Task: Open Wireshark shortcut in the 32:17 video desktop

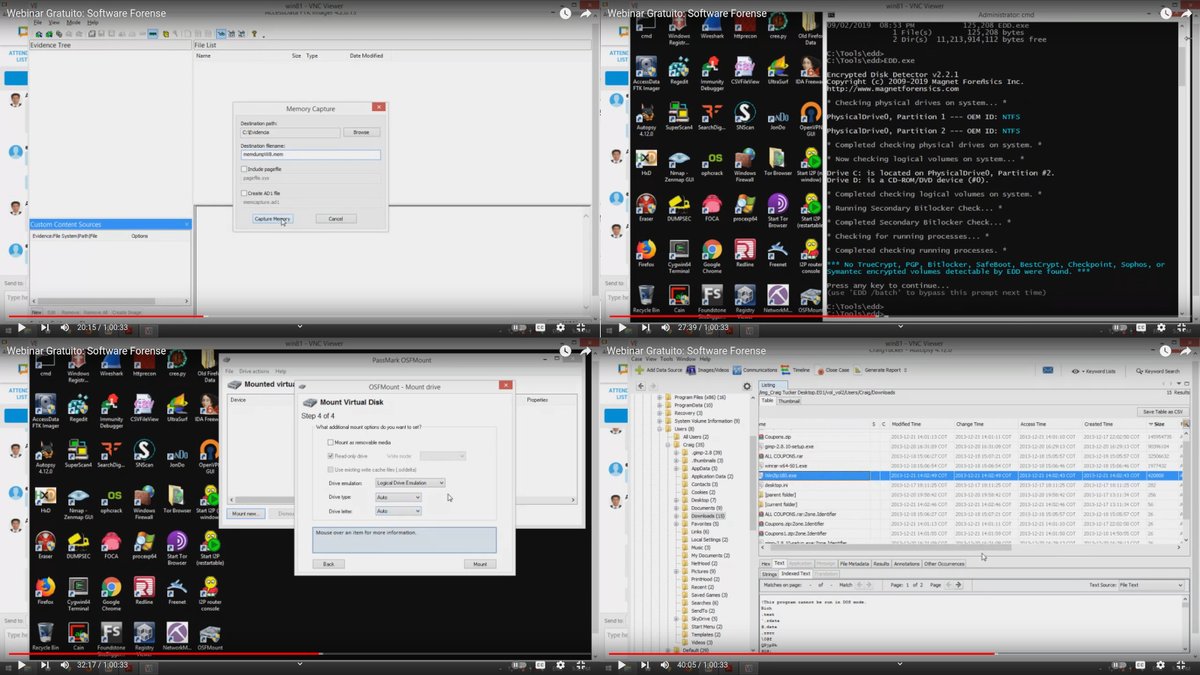Action: coord(112,361)
